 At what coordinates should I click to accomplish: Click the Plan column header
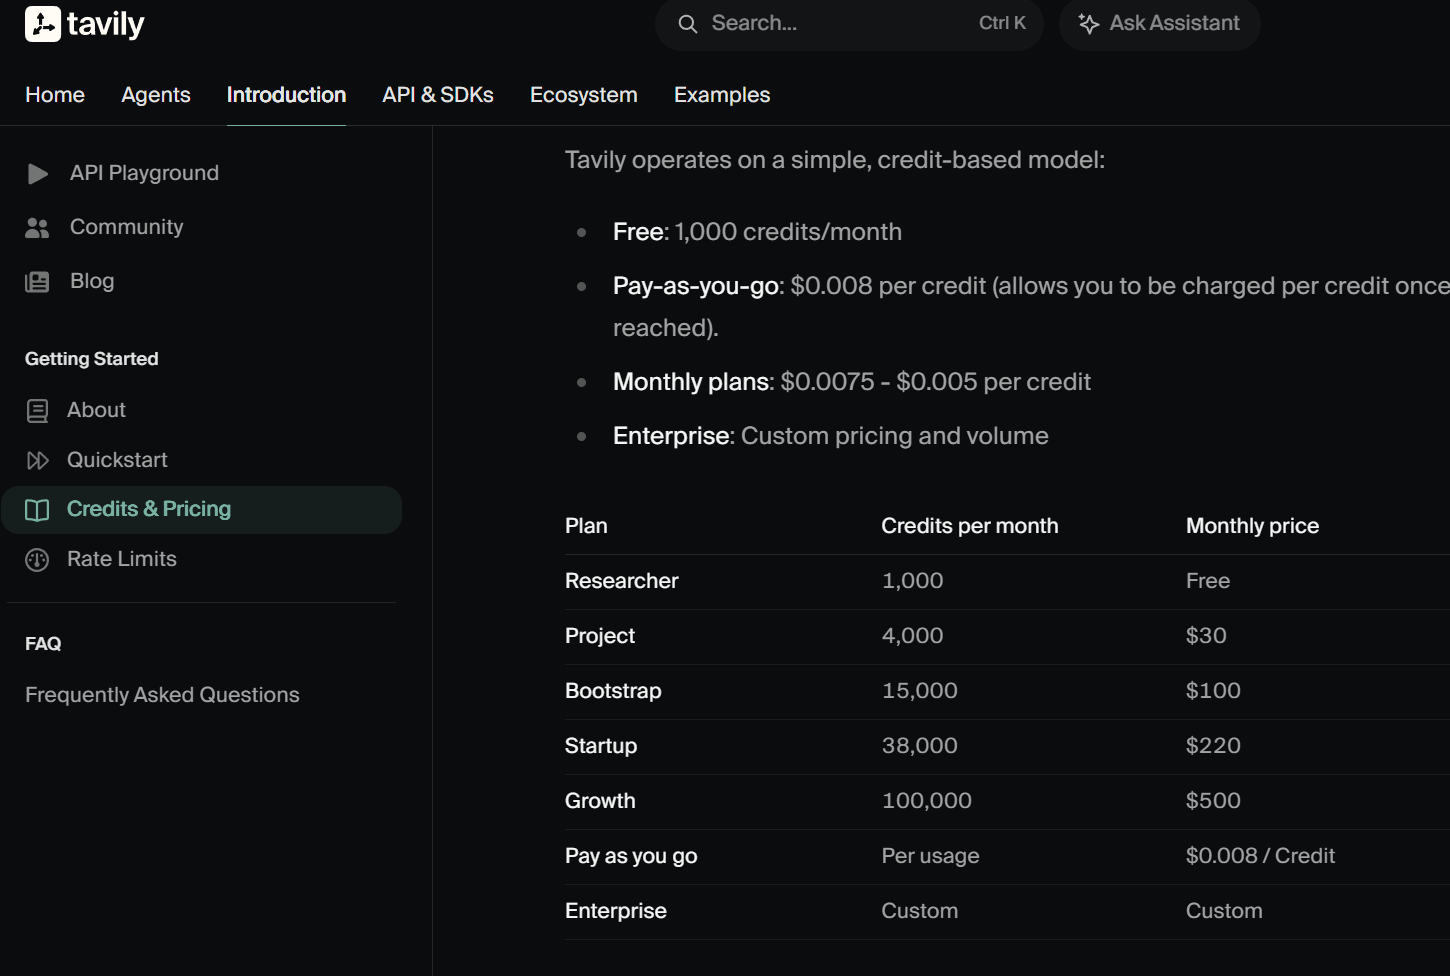(x=586, y=526)
